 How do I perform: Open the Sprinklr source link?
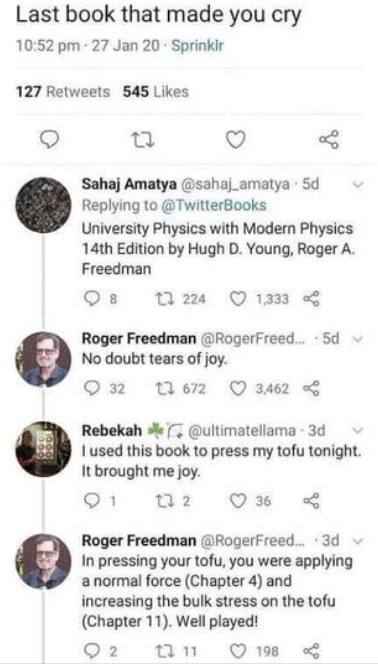click(198, 46)
